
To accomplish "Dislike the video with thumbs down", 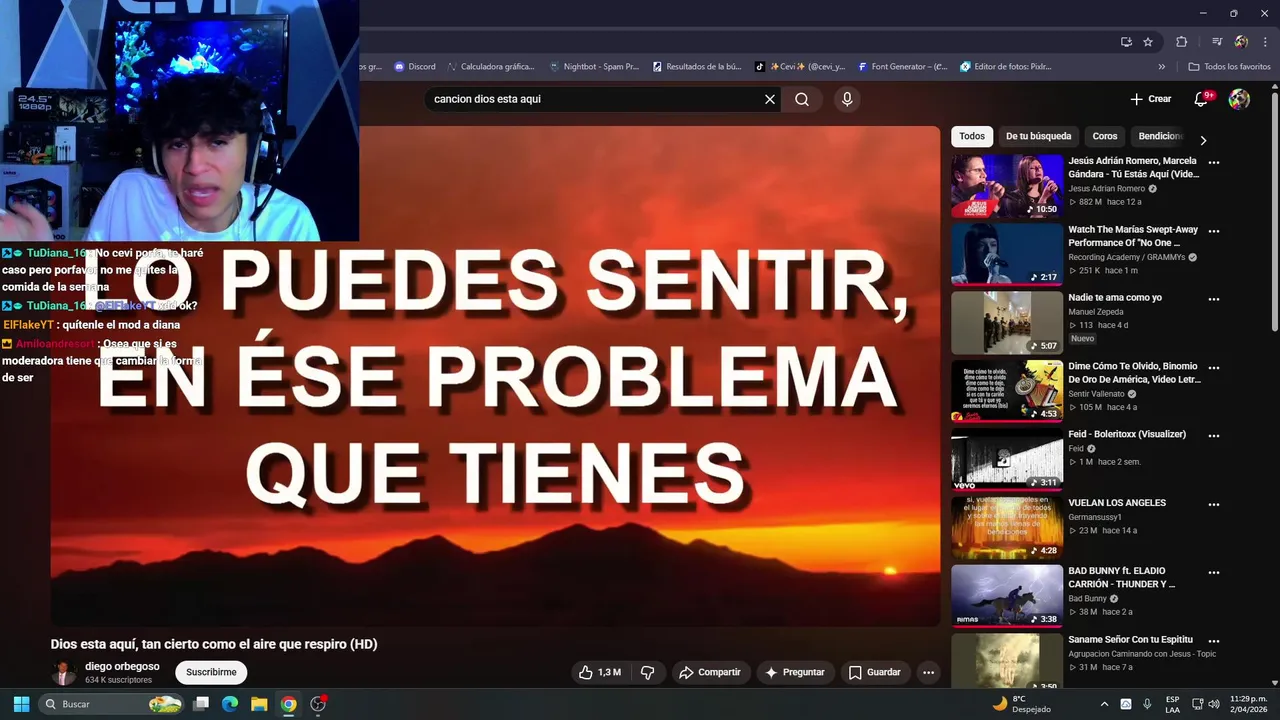I will 647,672.
